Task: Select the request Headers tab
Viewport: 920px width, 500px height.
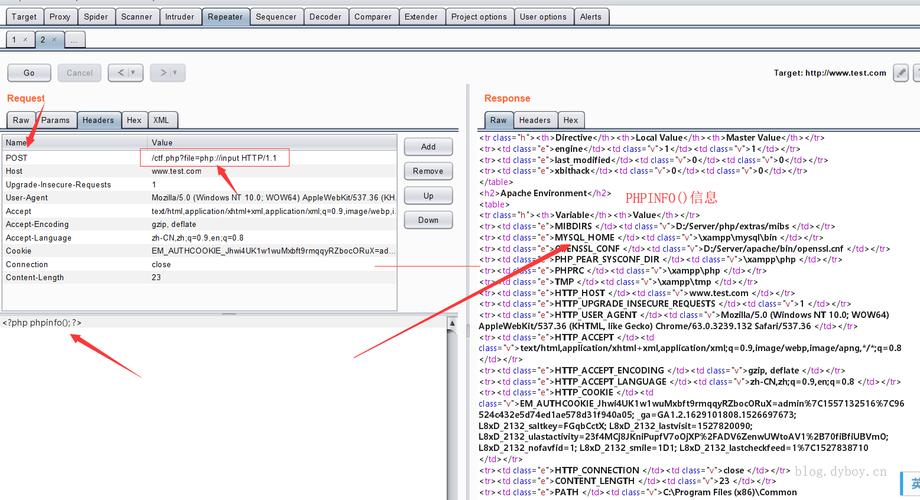Action: (x=98, y=120)
